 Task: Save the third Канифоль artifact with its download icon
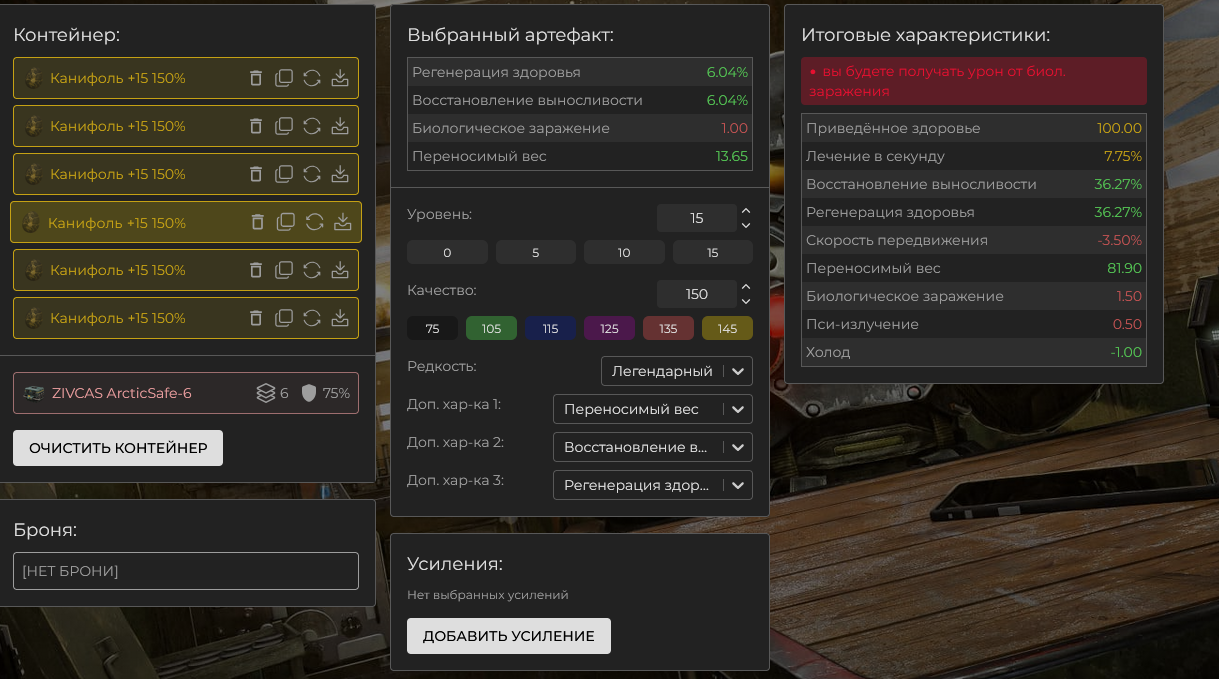pyautogui.click(x=340, y=174)
